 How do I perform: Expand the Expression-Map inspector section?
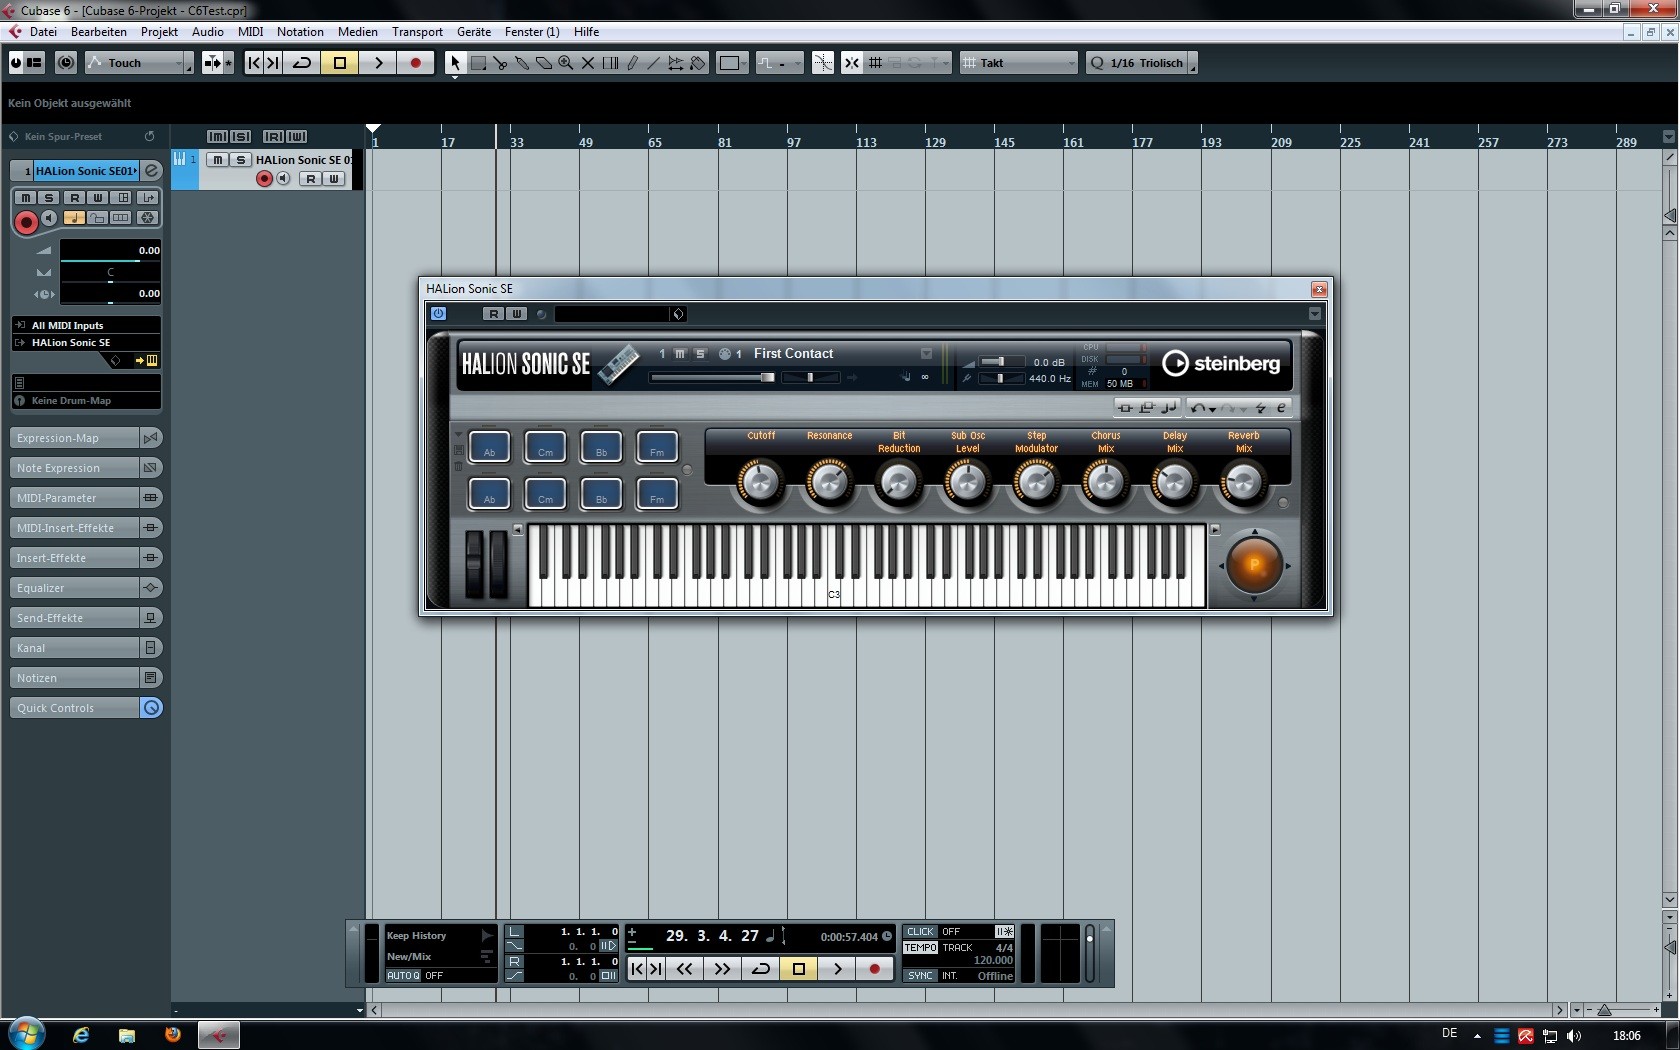tap(75, 438)
